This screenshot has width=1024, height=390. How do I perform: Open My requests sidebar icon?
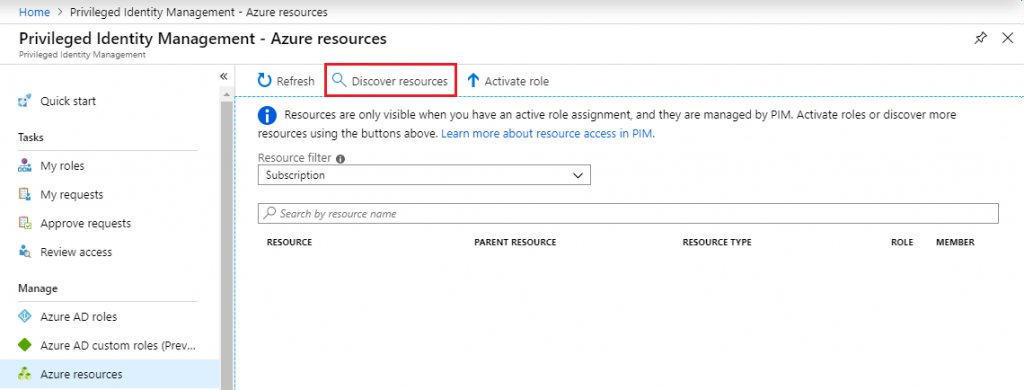pos(25,195)
